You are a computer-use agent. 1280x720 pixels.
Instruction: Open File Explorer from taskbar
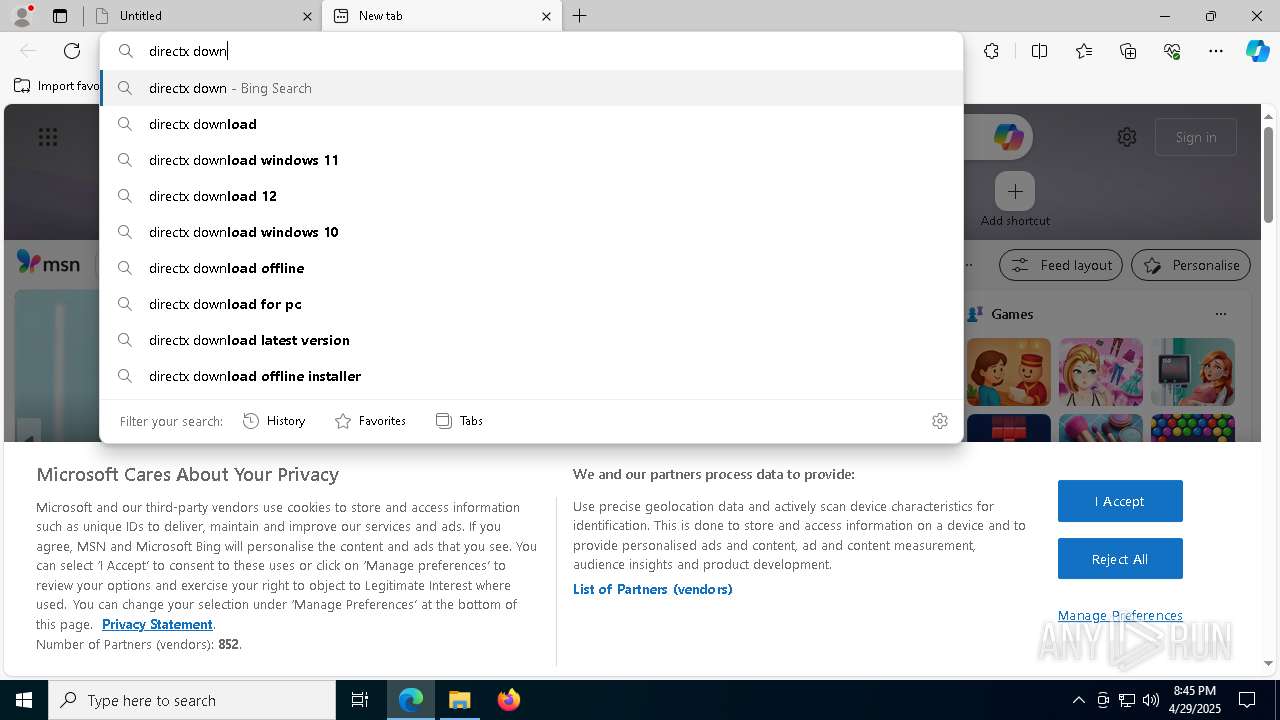(x=460, y=700)
